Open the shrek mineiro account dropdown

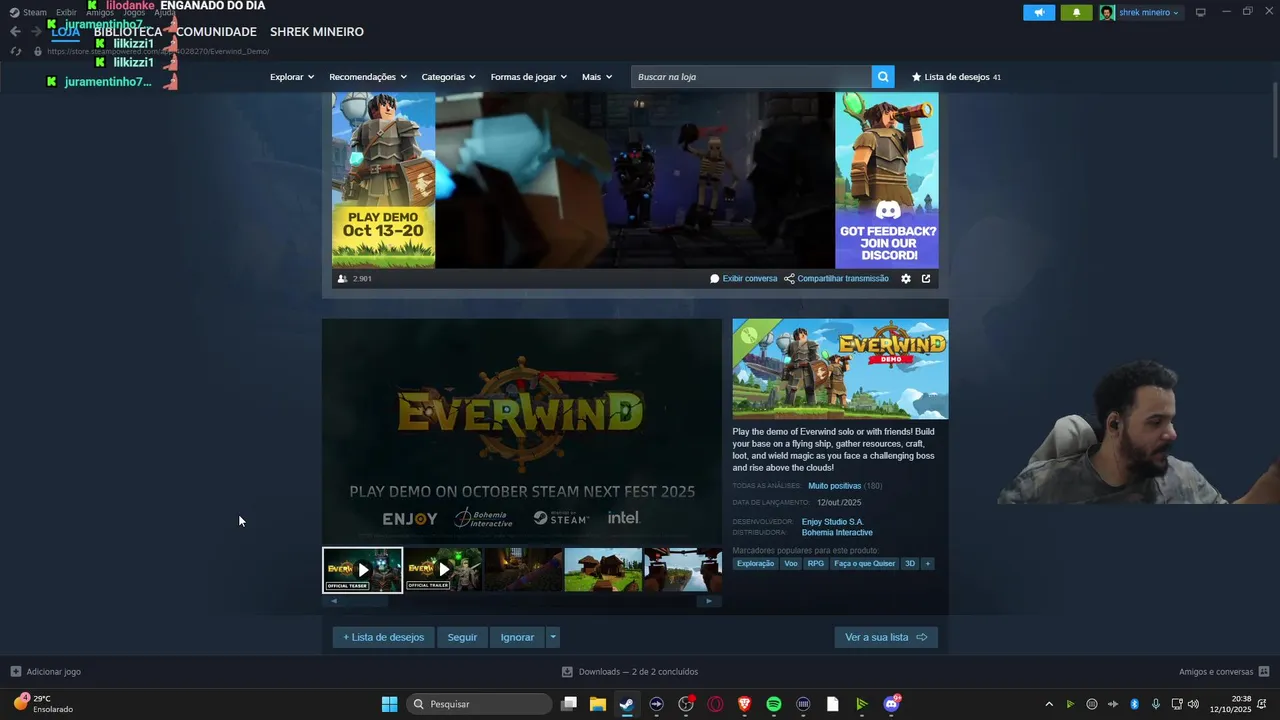[x=1140, y=13]
